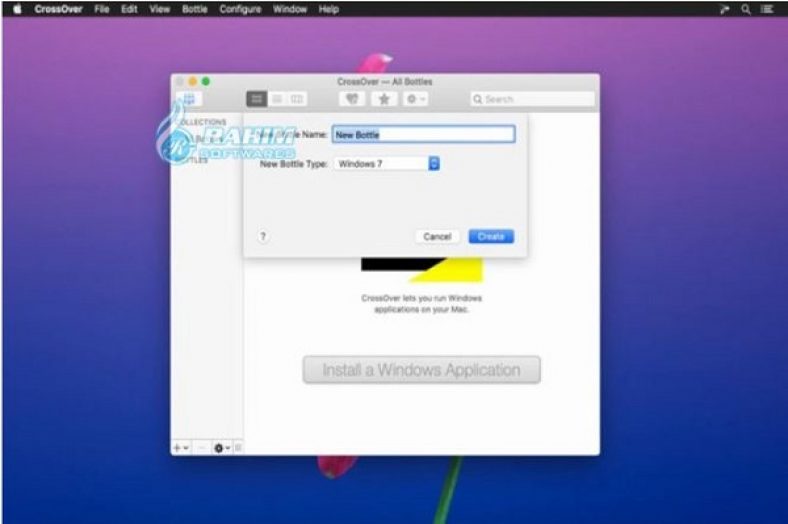This screenshot has height=524, width=788.
Task: Click the flag status icon in menu bar
Action: coord(724,9)
